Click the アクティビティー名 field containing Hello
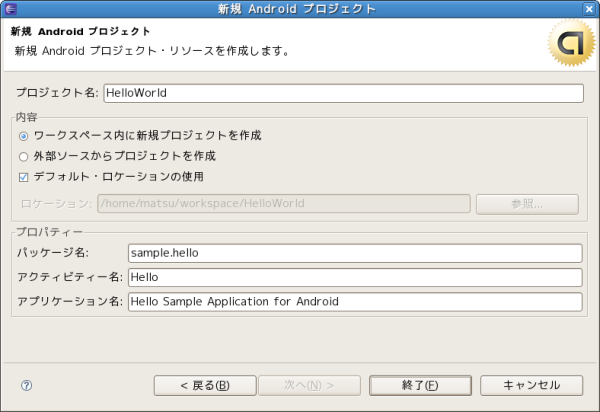This screenshot has height=412, width=600. click(355, 277)
